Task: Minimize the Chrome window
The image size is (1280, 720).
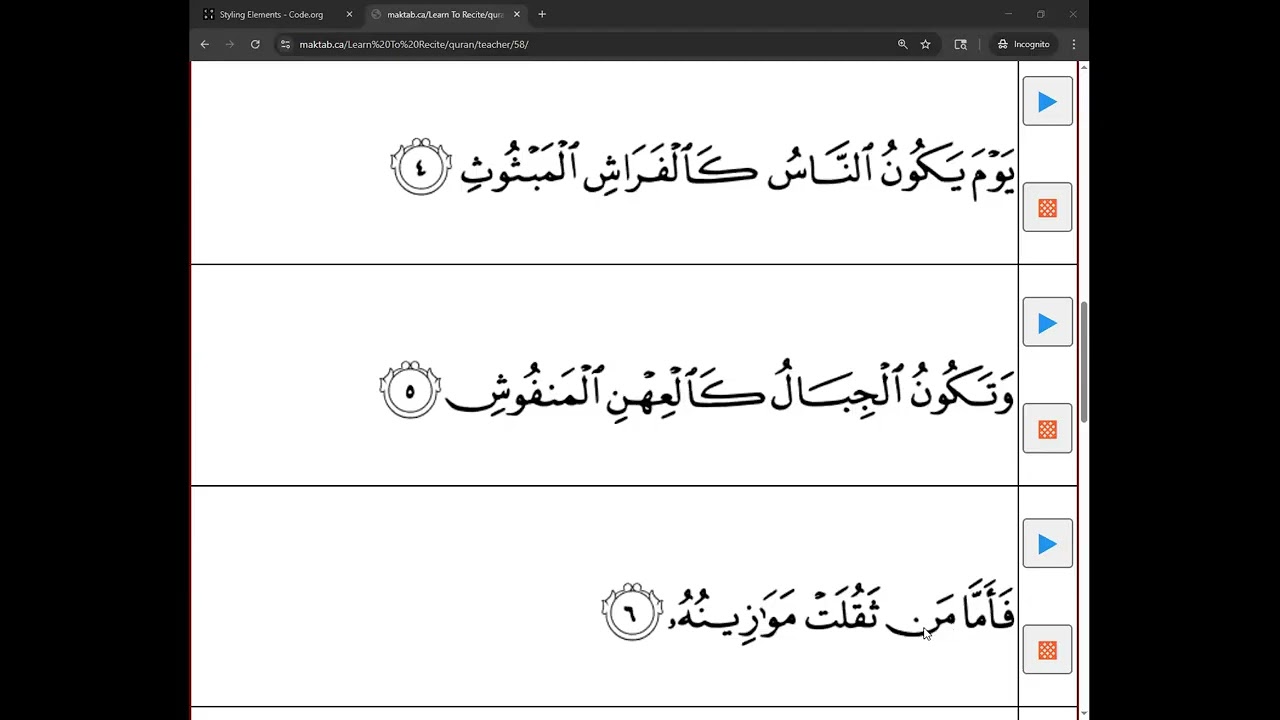Action: [x=1008, y=14]
